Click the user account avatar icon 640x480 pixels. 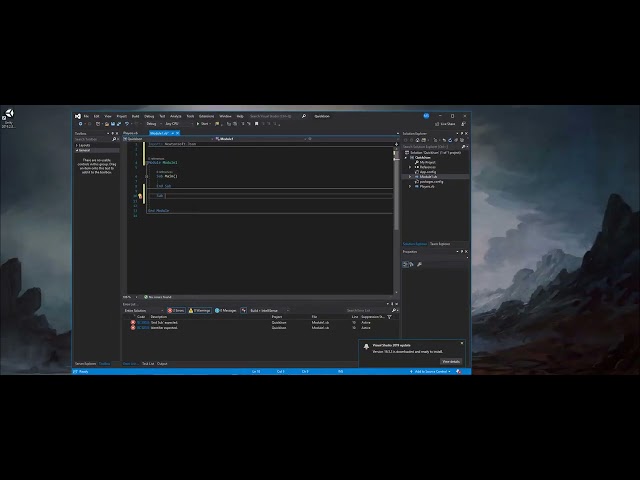click(426, 116)
